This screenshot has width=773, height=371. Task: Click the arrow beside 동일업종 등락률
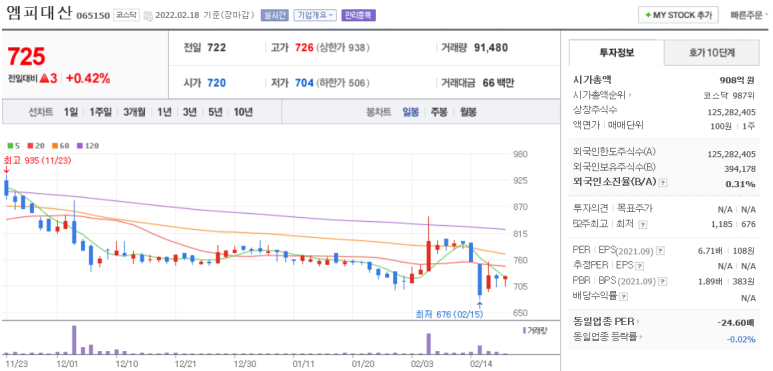click(642, 337)
